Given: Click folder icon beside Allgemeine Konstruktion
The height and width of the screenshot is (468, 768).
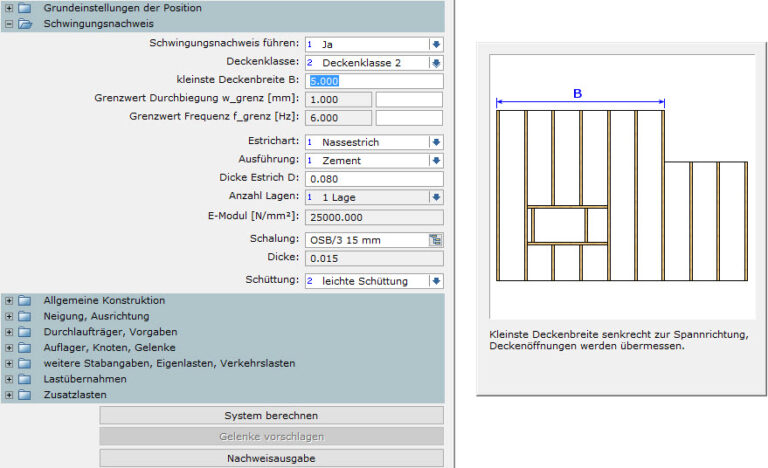Looking at the screenshot, I should (x=25, y=300).
